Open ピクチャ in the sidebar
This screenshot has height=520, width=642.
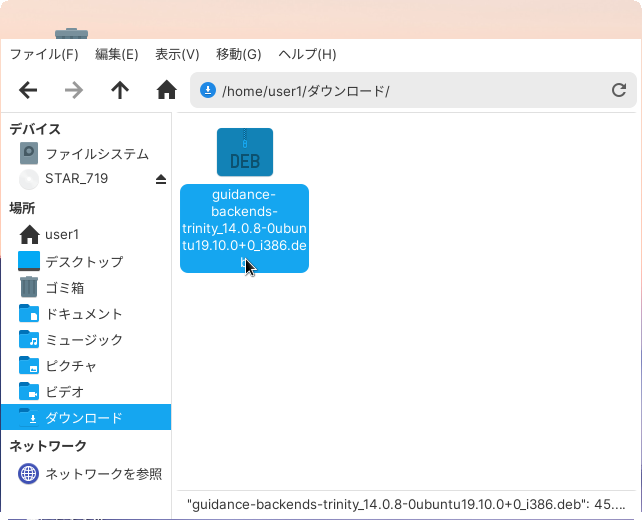[86, 366]
